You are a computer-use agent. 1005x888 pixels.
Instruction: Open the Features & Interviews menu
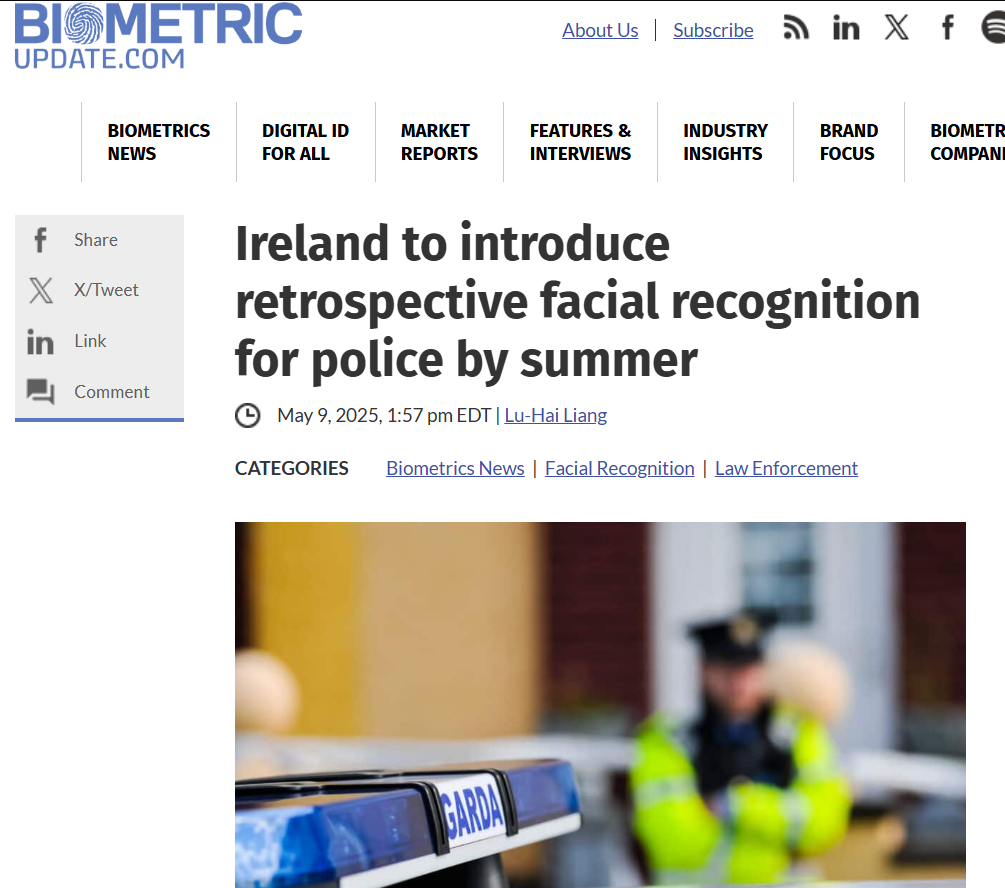[581, 142]
